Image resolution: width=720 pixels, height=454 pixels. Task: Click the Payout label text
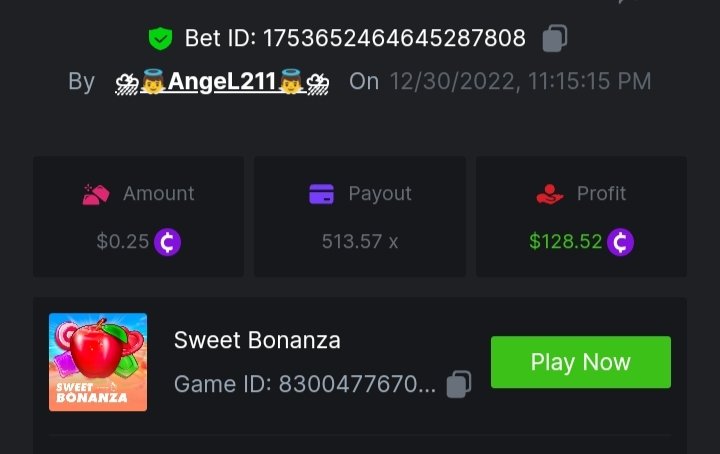[380, 194]
